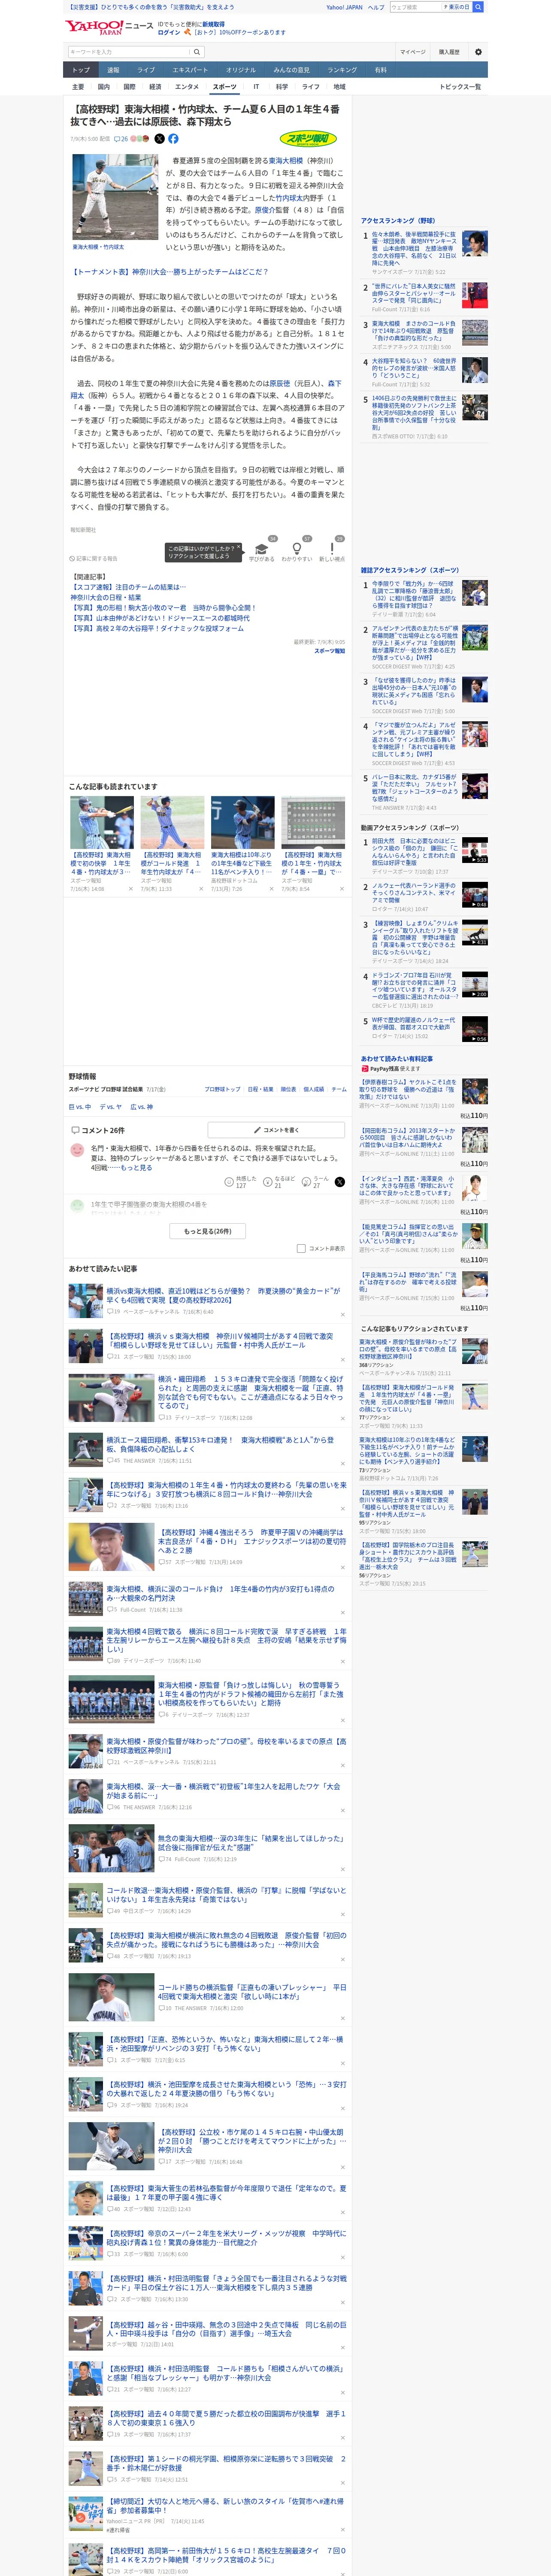Open the first-ranked 佐々木朗希 article thumbnail
This screenshot has width=551, height=2576.
[475, 243]
